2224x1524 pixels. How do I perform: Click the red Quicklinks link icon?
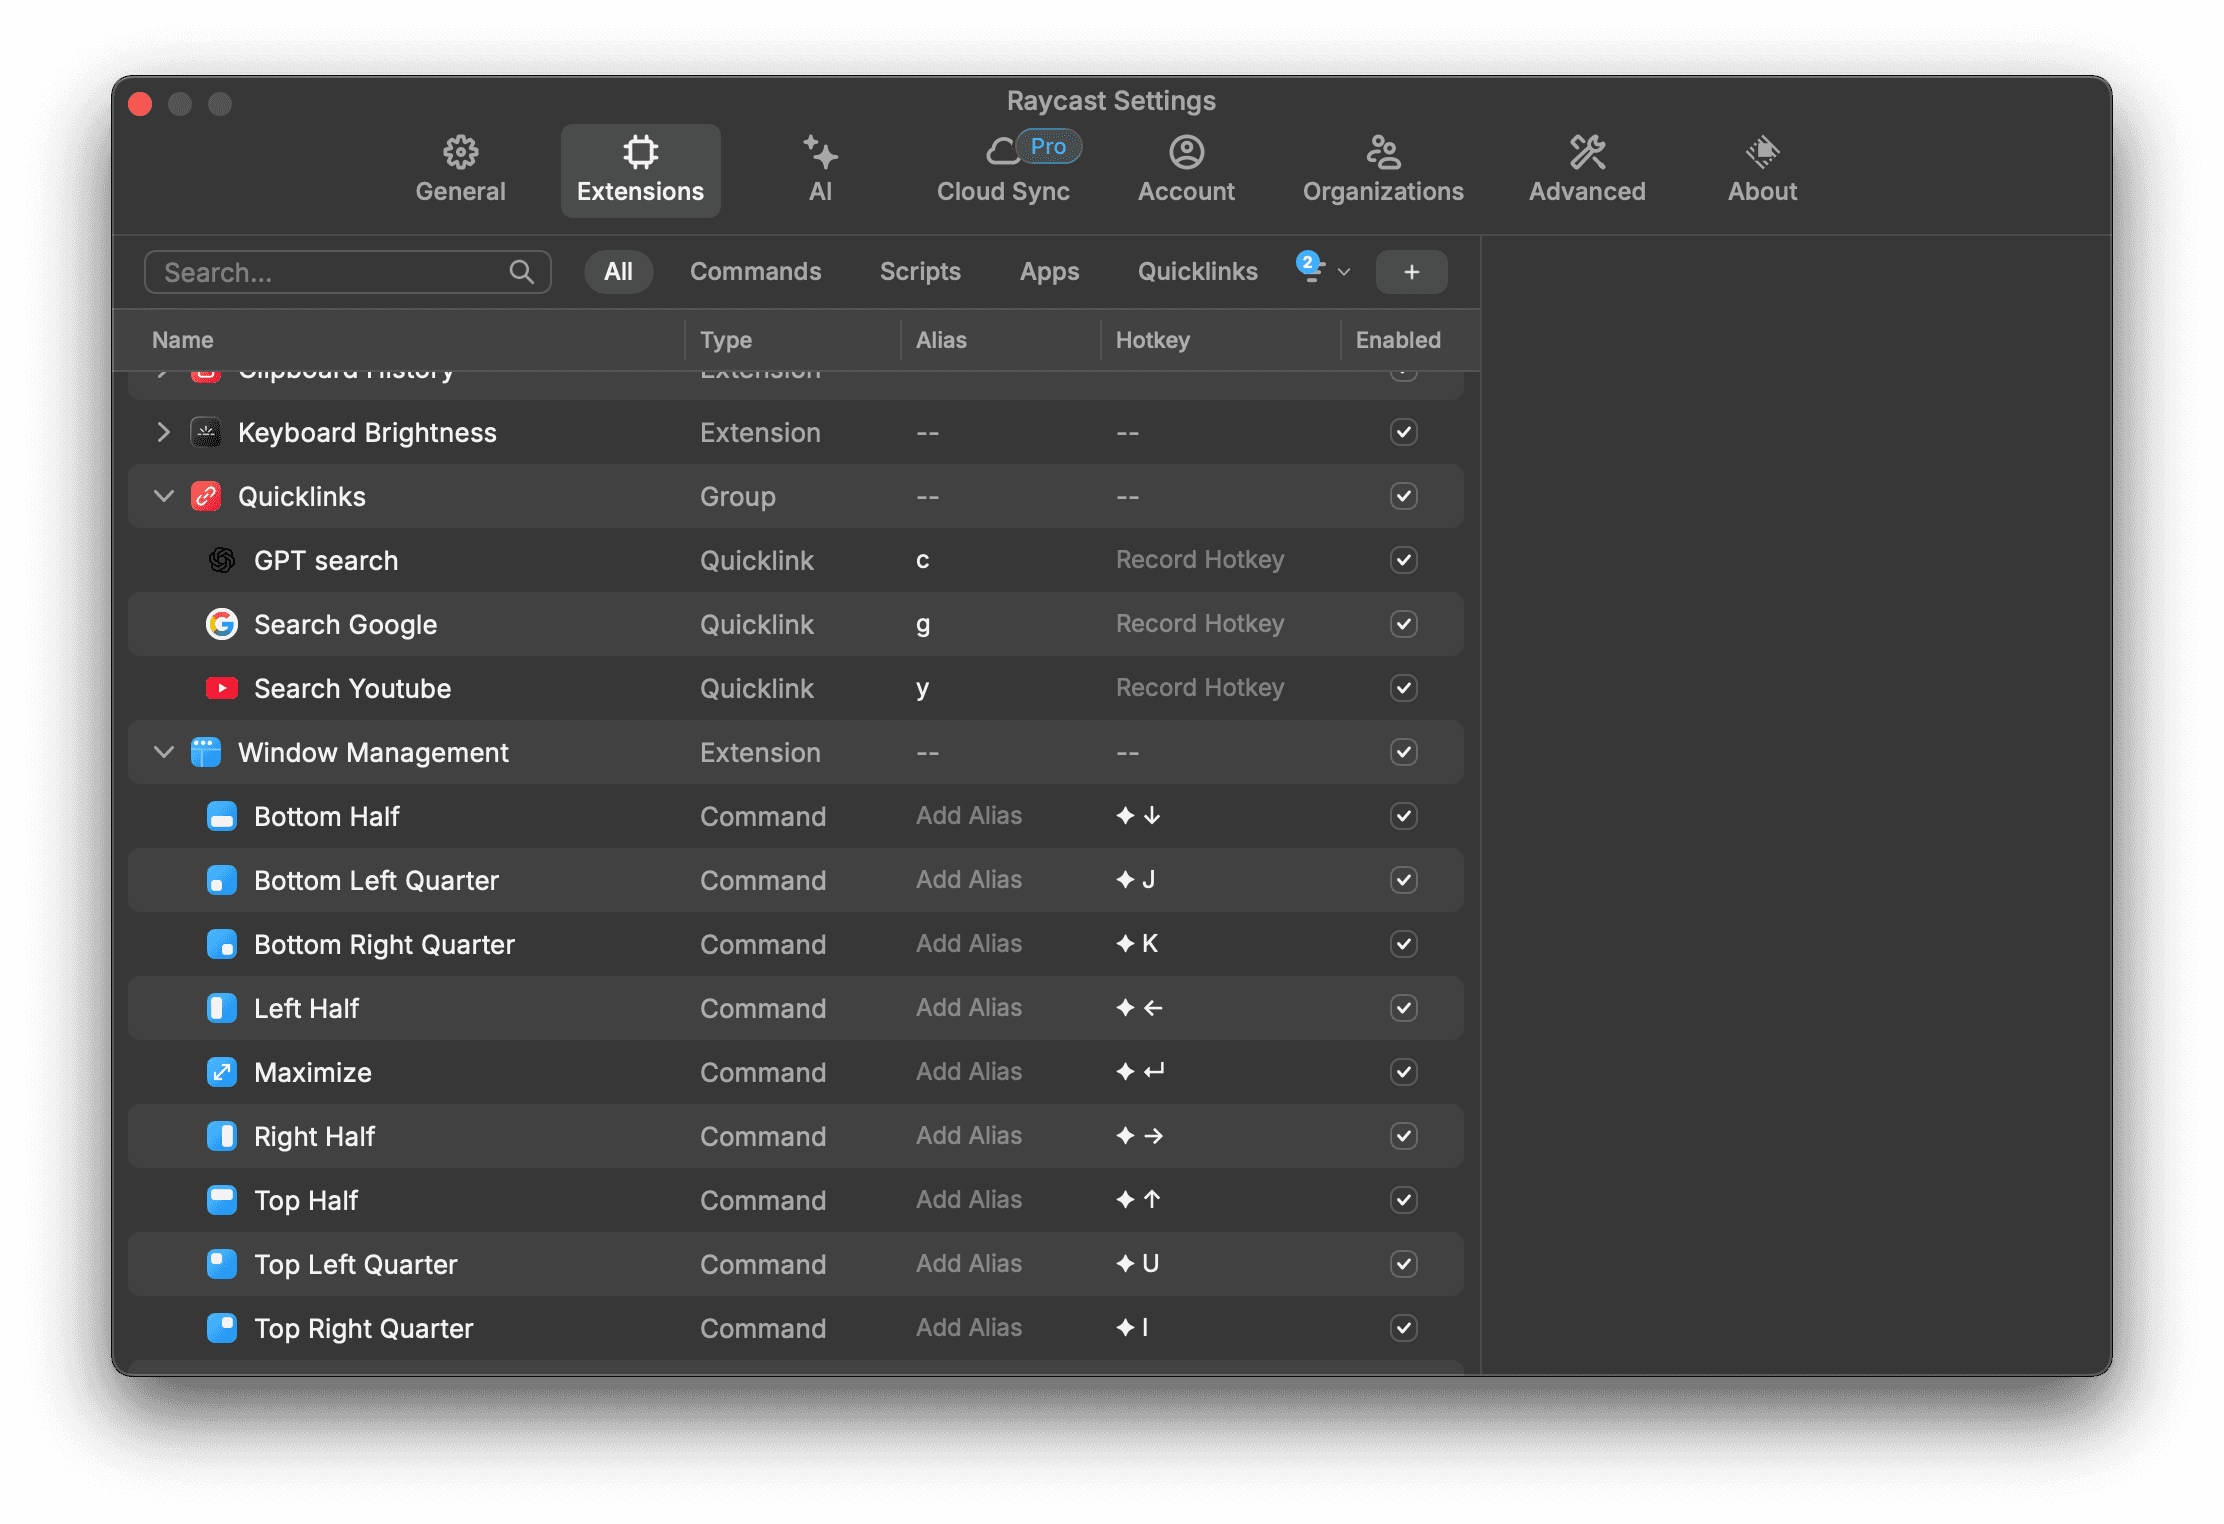coord(206,496)
